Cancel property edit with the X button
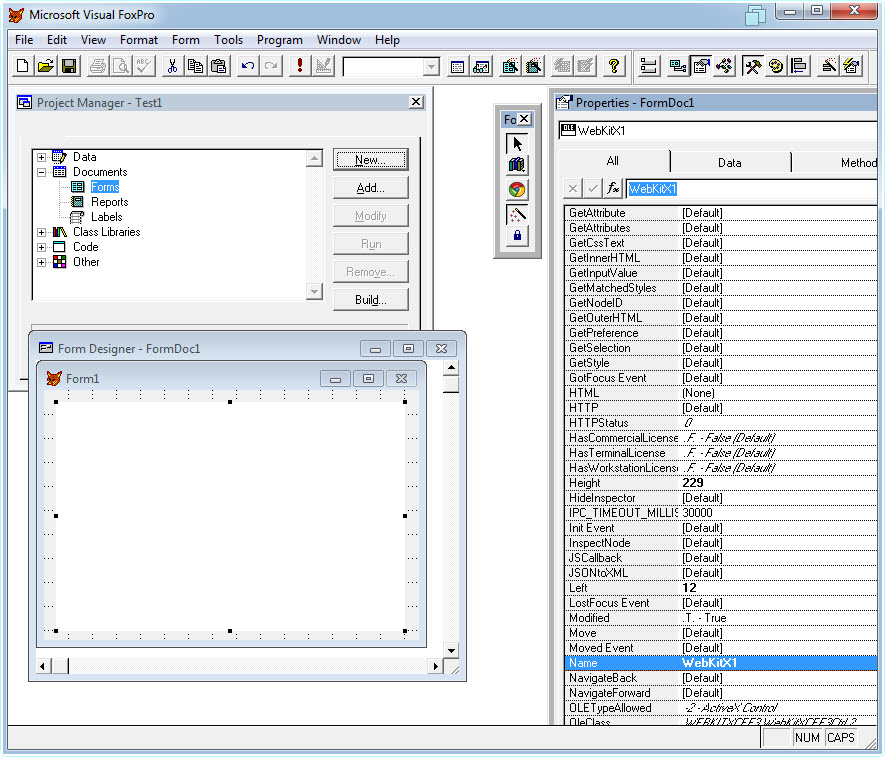Viewport: 885px width, 757px height. coord(573,189)
